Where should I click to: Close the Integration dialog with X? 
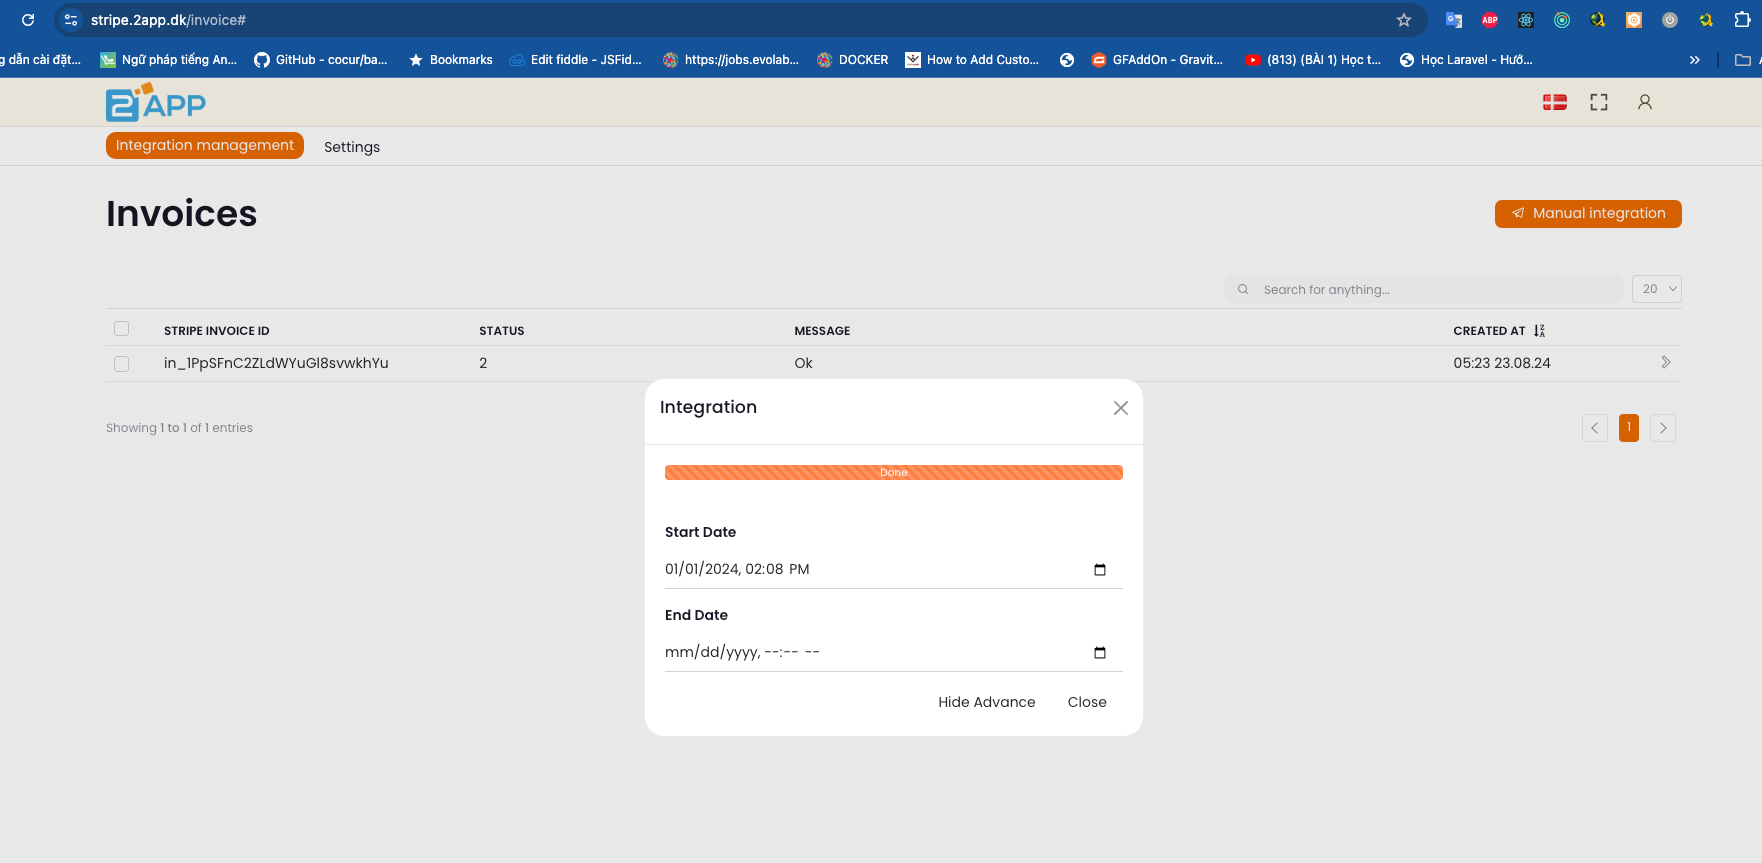1120,408
